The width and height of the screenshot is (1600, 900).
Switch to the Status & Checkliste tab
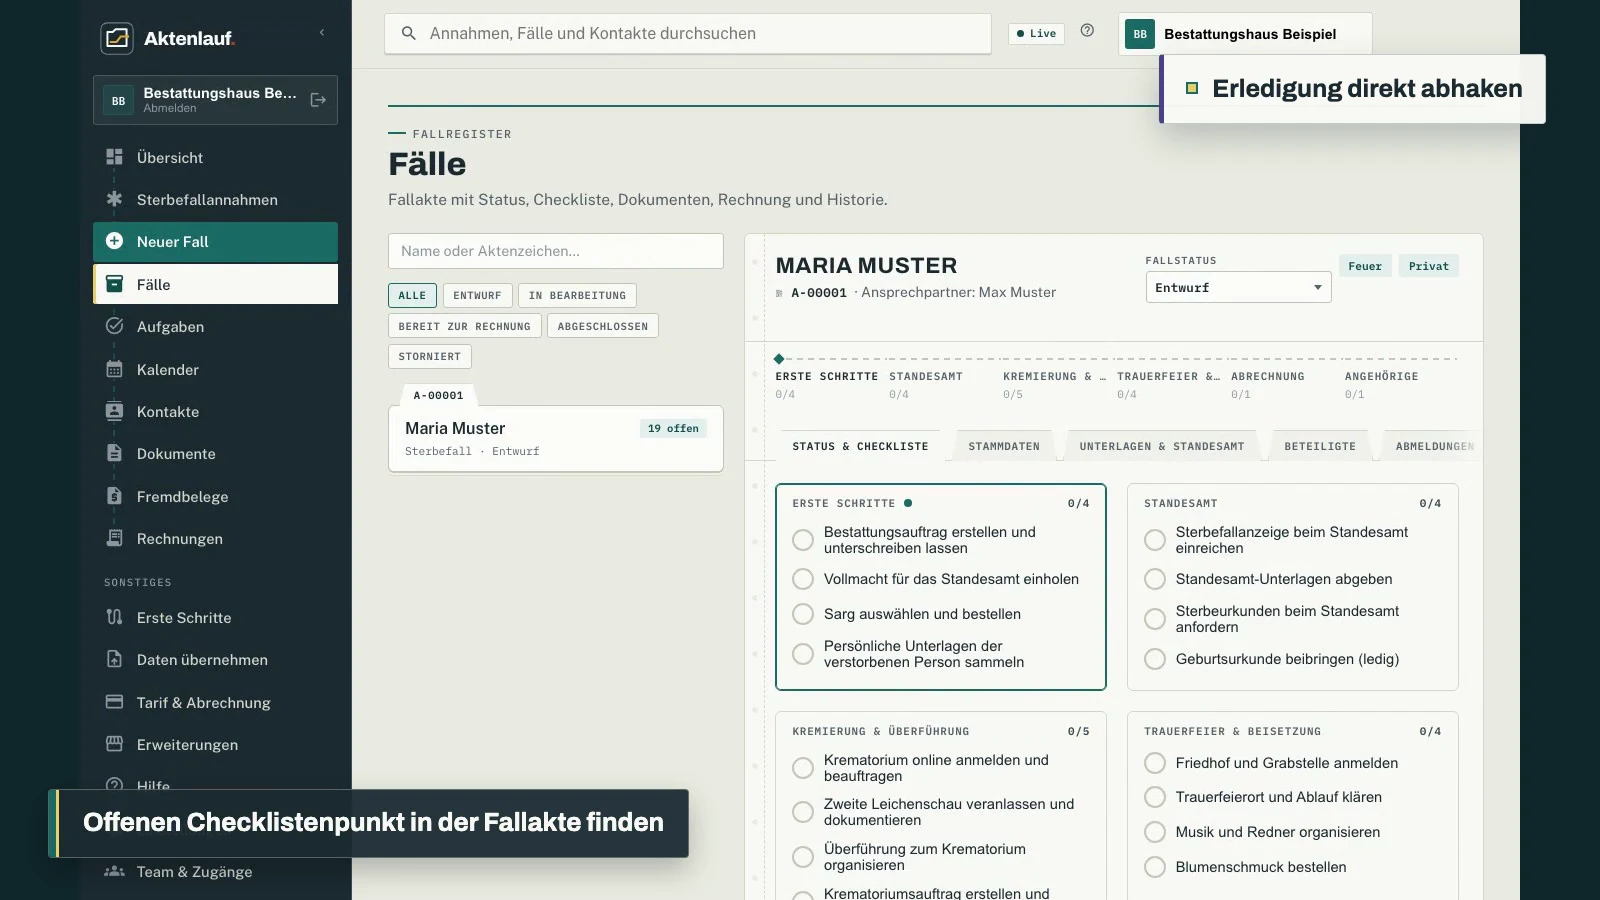[860, 446]
